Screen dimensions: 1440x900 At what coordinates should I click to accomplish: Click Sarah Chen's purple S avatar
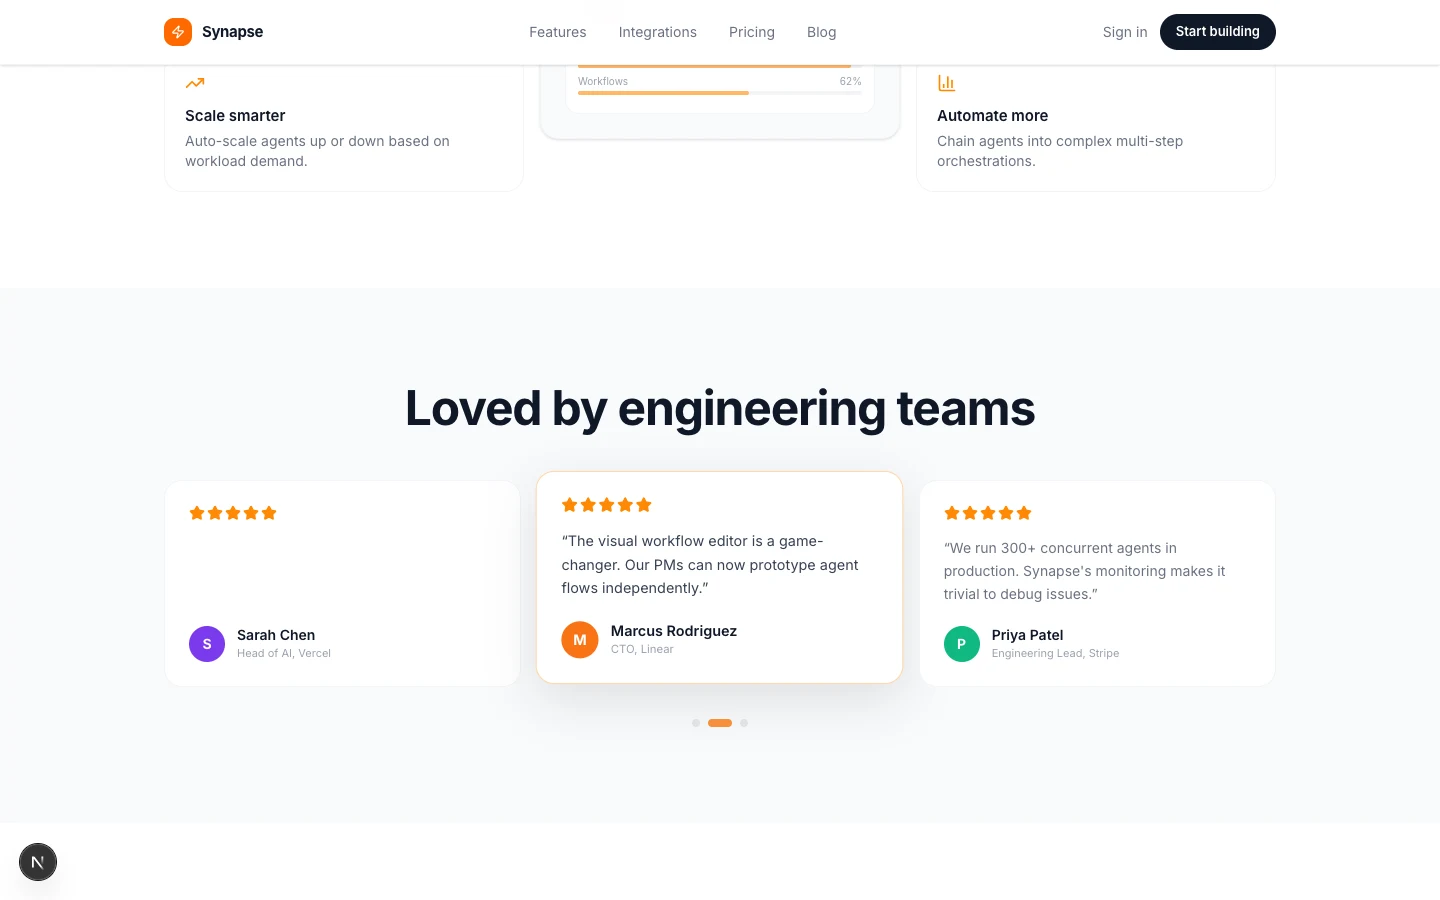[207, 644]
